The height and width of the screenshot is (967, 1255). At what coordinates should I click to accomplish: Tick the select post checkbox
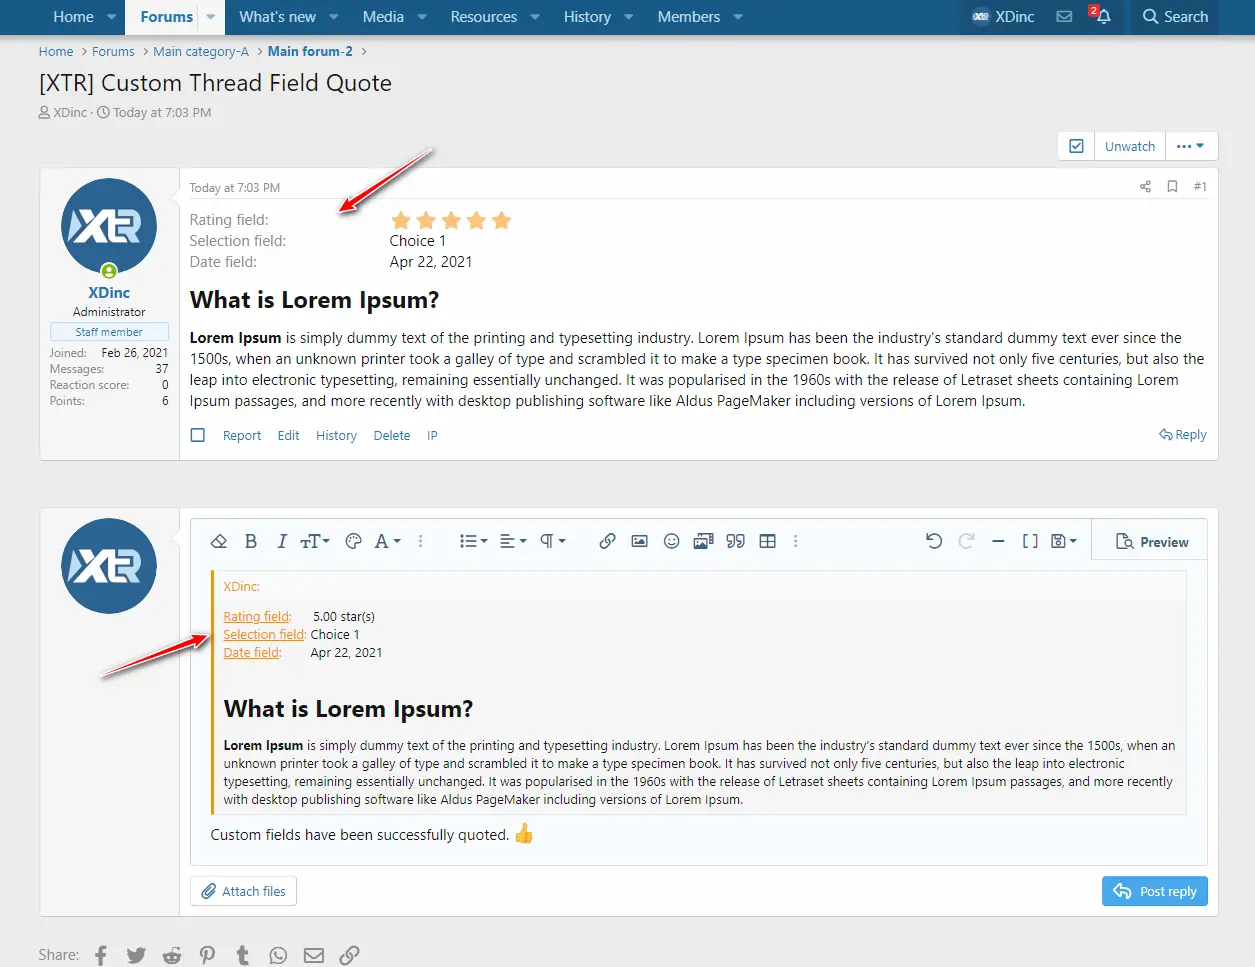198,435
